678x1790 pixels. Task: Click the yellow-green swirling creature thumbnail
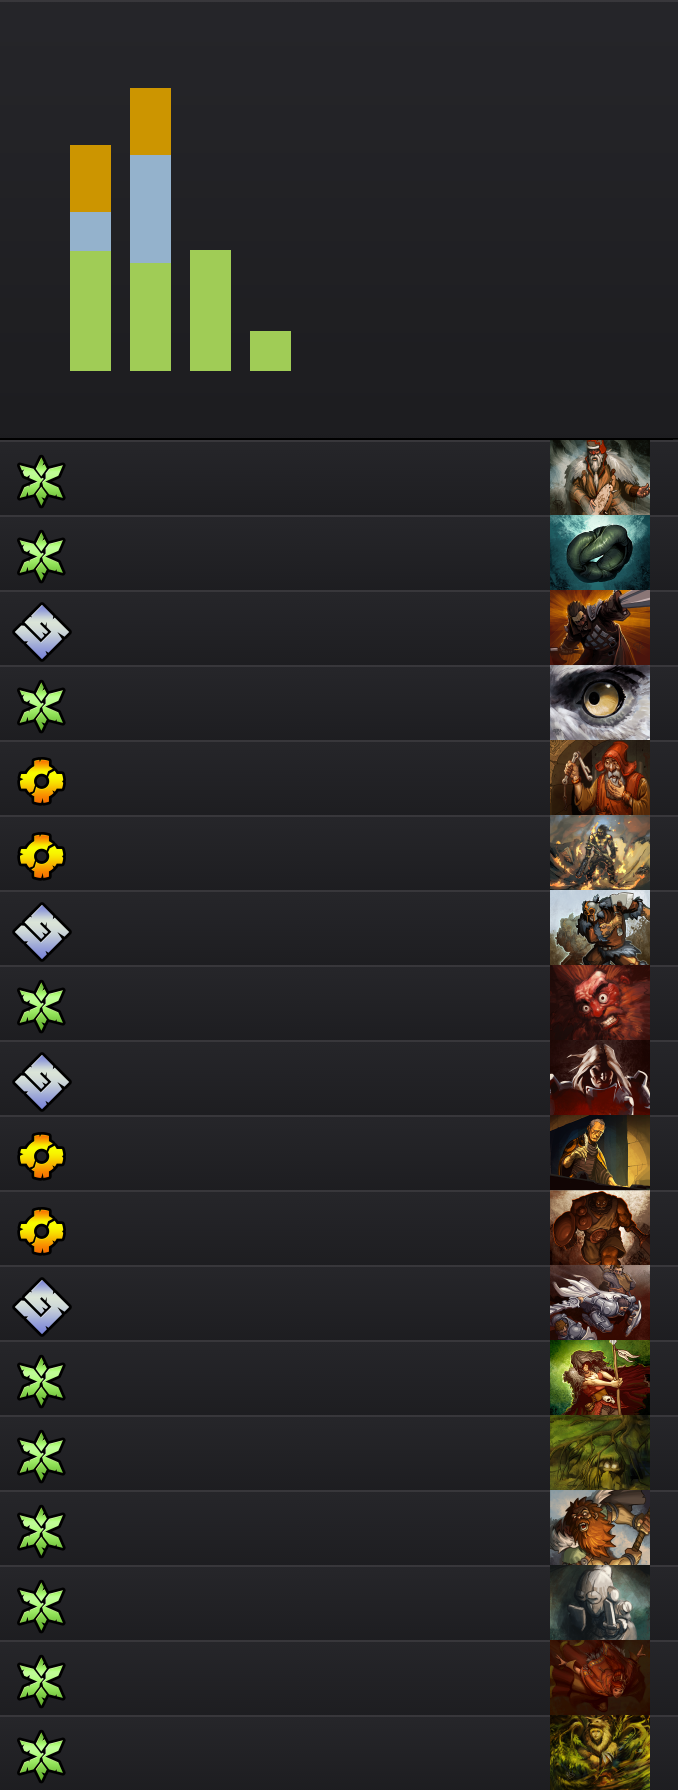click(600, 1753)
